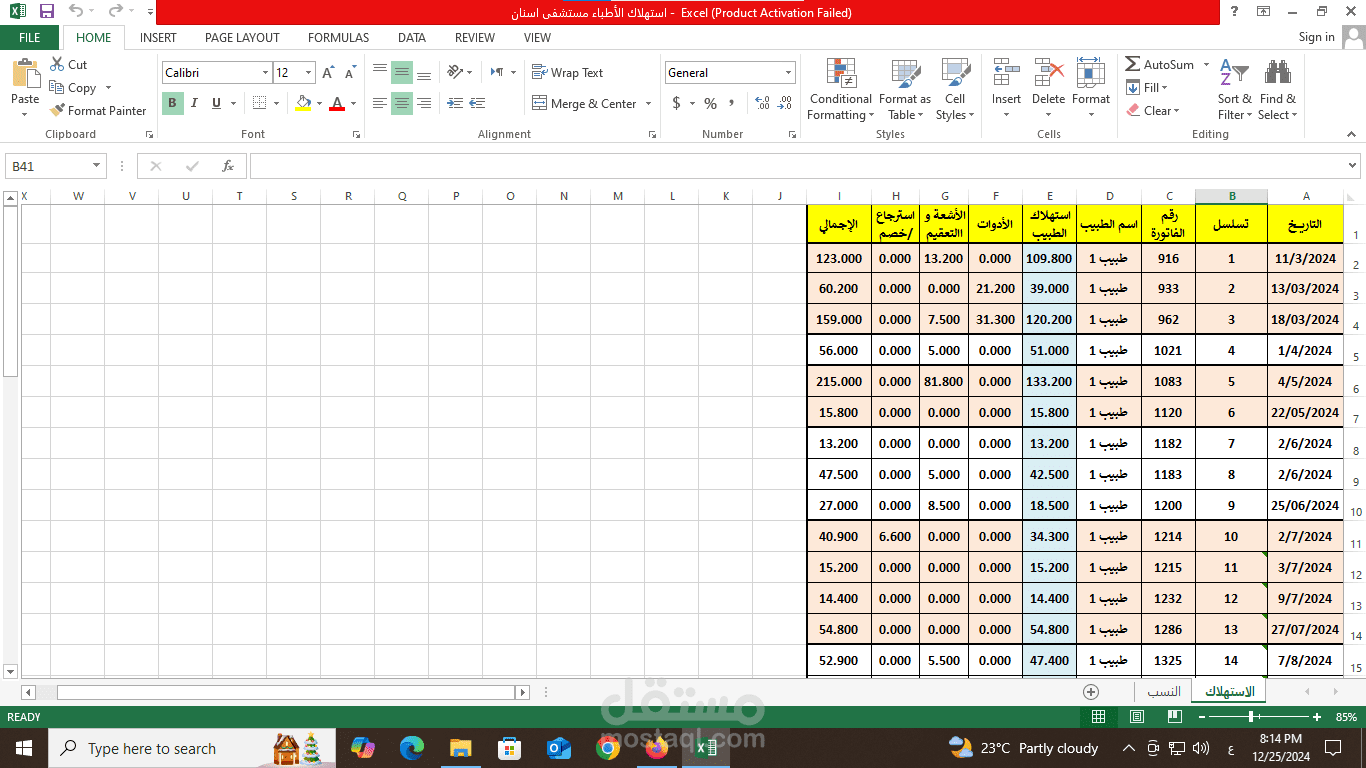Open Conditional Formatting menu
The width and height of the screenshot is (1366, 768).
coord(841,90)
